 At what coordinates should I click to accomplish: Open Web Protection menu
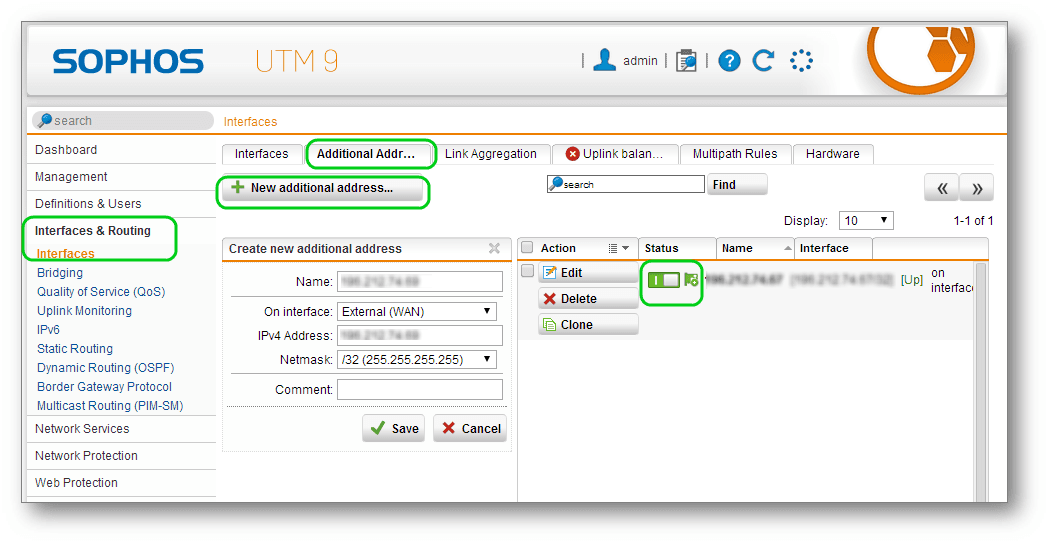coord(76,483)
